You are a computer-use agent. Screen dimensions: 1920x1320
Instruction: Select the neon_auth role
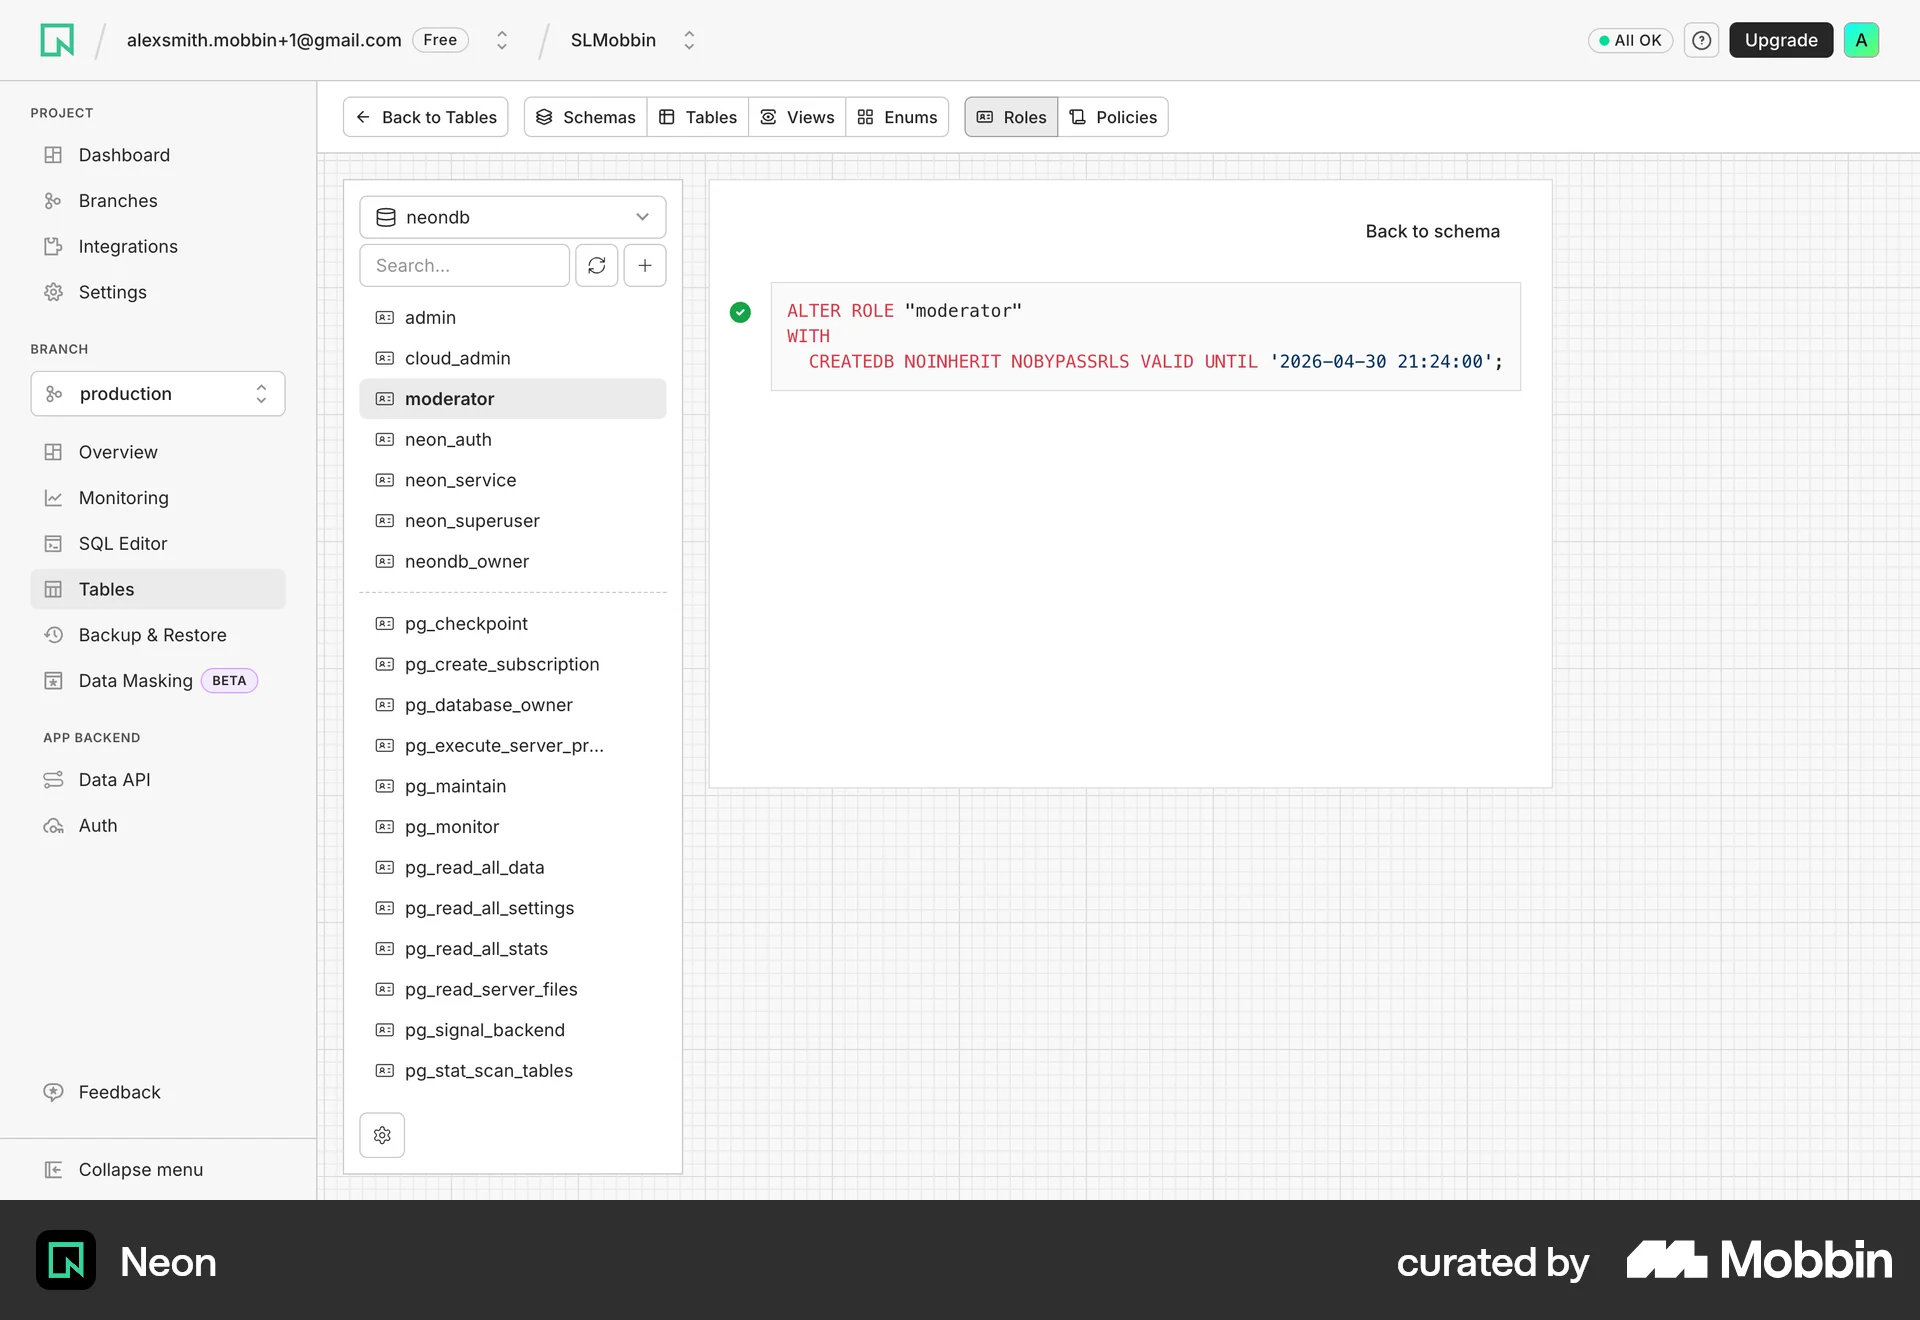click(513, 440)
